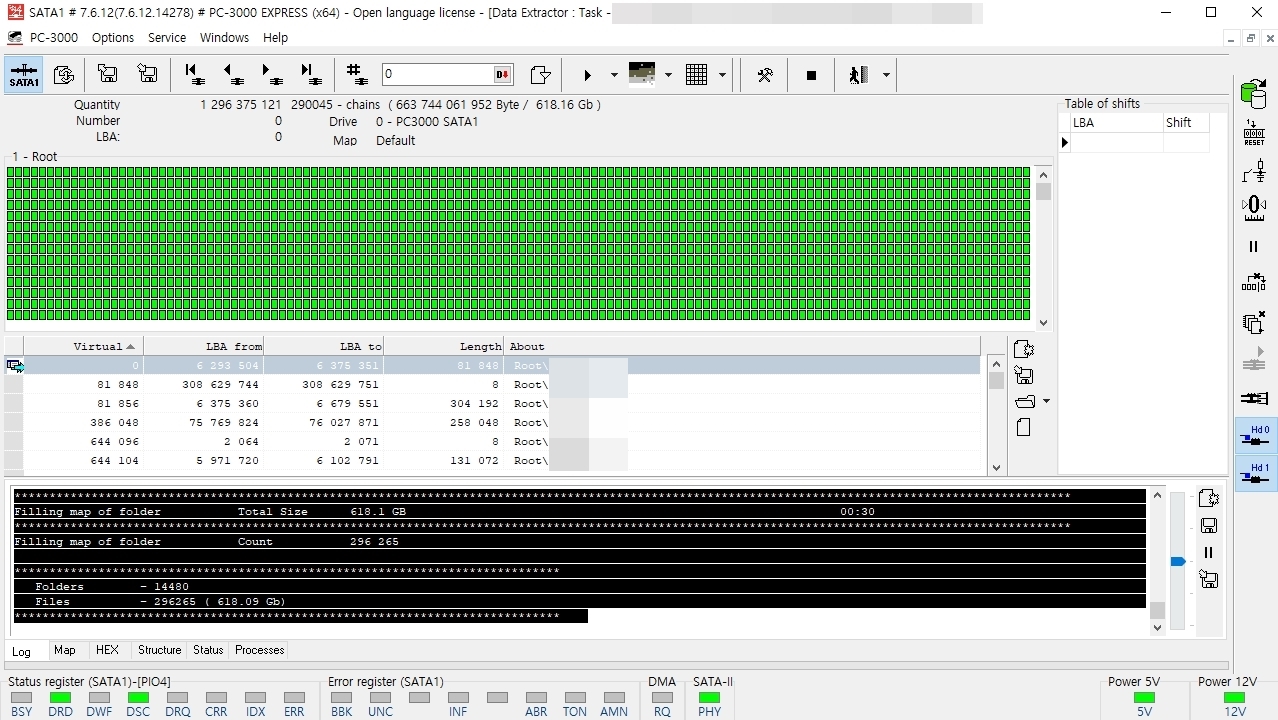The image size is (1278, 720).
Task: Open dropdown arrow next to the play button
Action: click(x=614, y=75)
